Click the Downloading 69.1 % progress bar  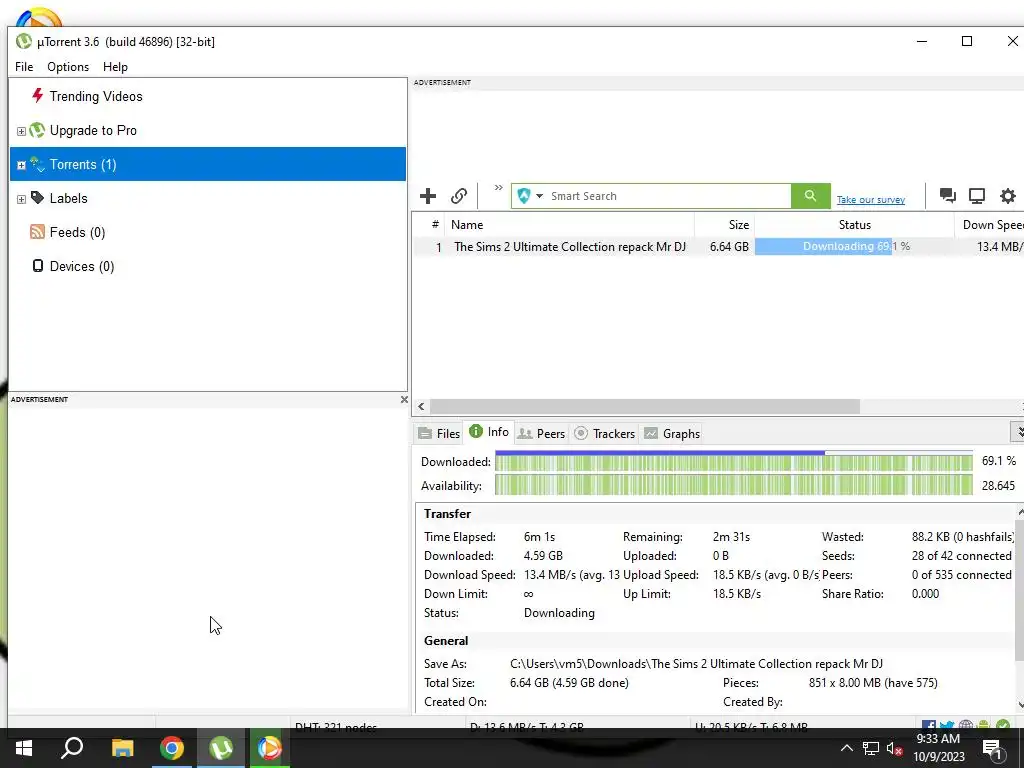(x=854, y=247)
